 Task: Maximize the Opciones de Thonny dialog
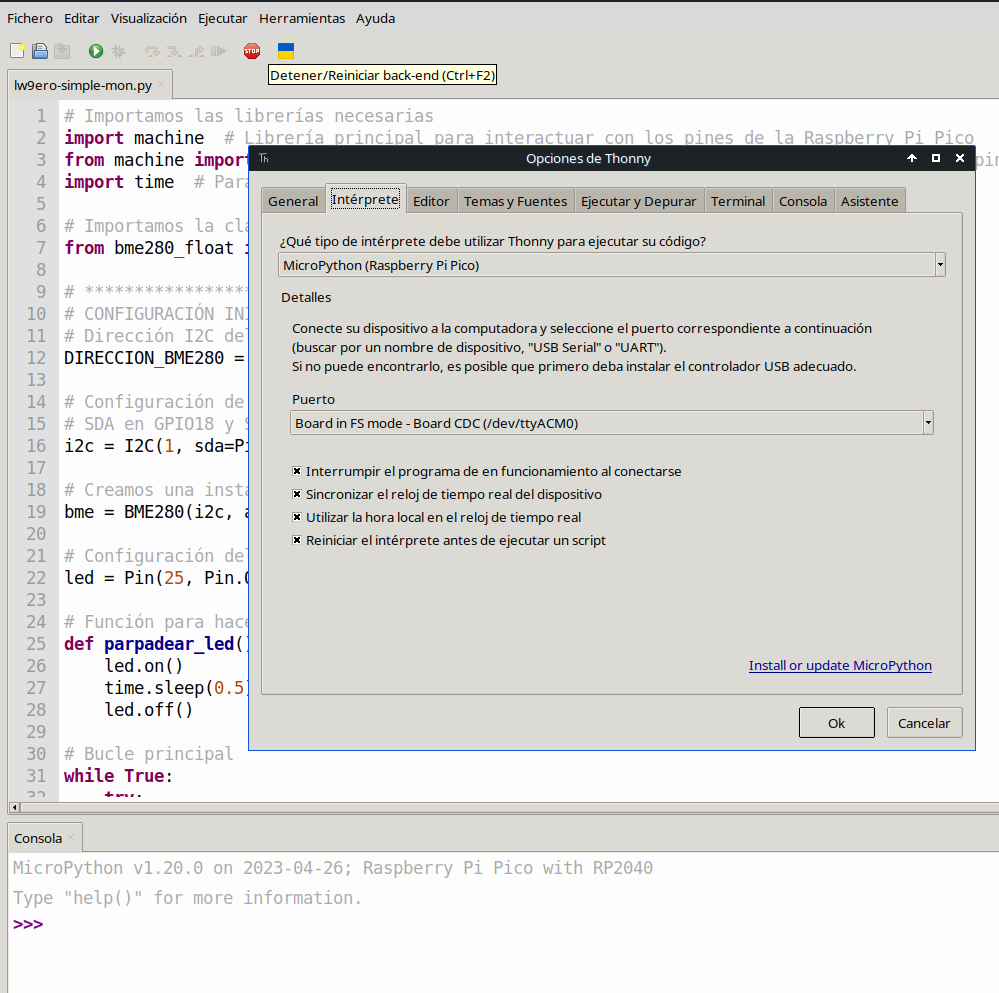click(x=936, y=158)
